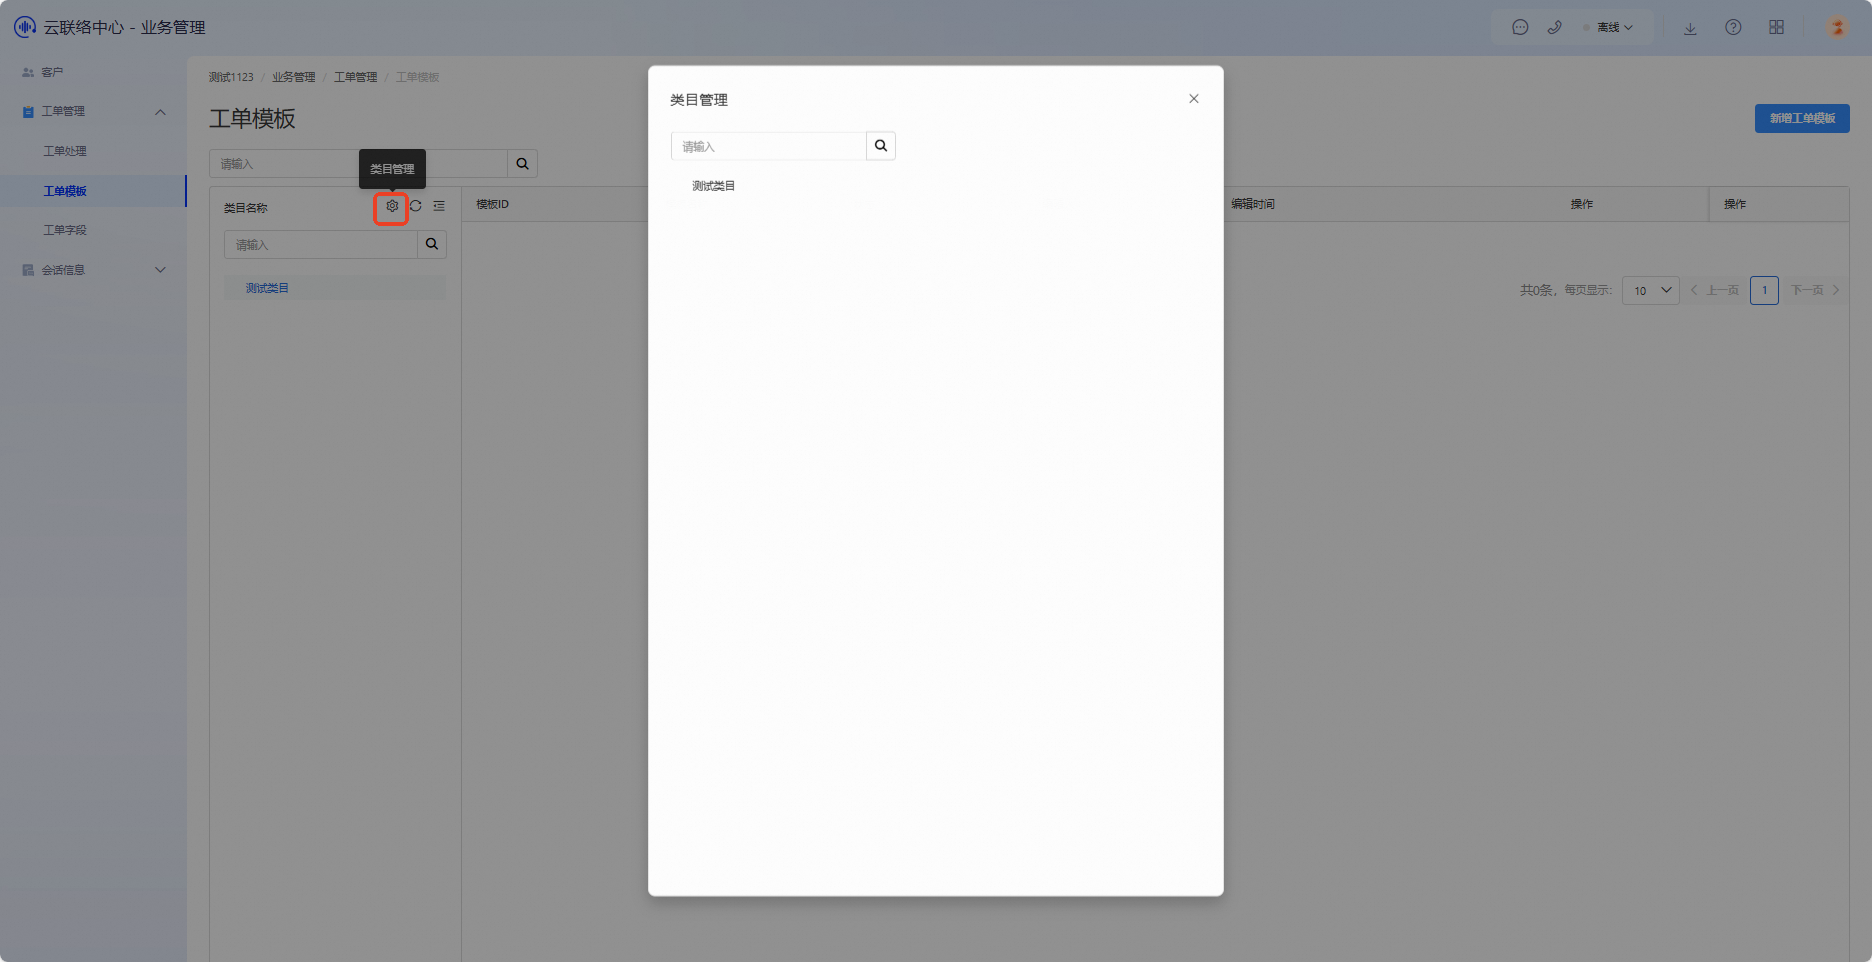
Task: Click the 编辑时间 column header
Action: 1252,204
